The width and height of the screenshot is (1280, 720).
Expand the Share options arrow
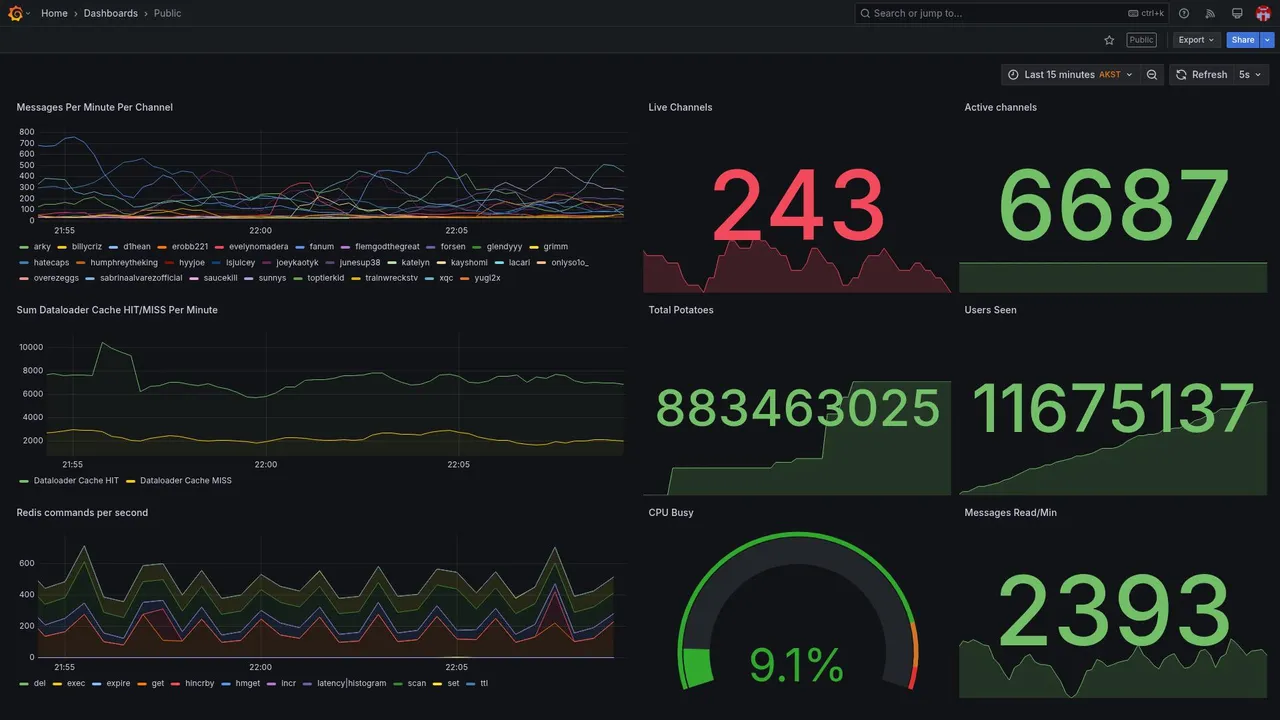point(1268,40)
